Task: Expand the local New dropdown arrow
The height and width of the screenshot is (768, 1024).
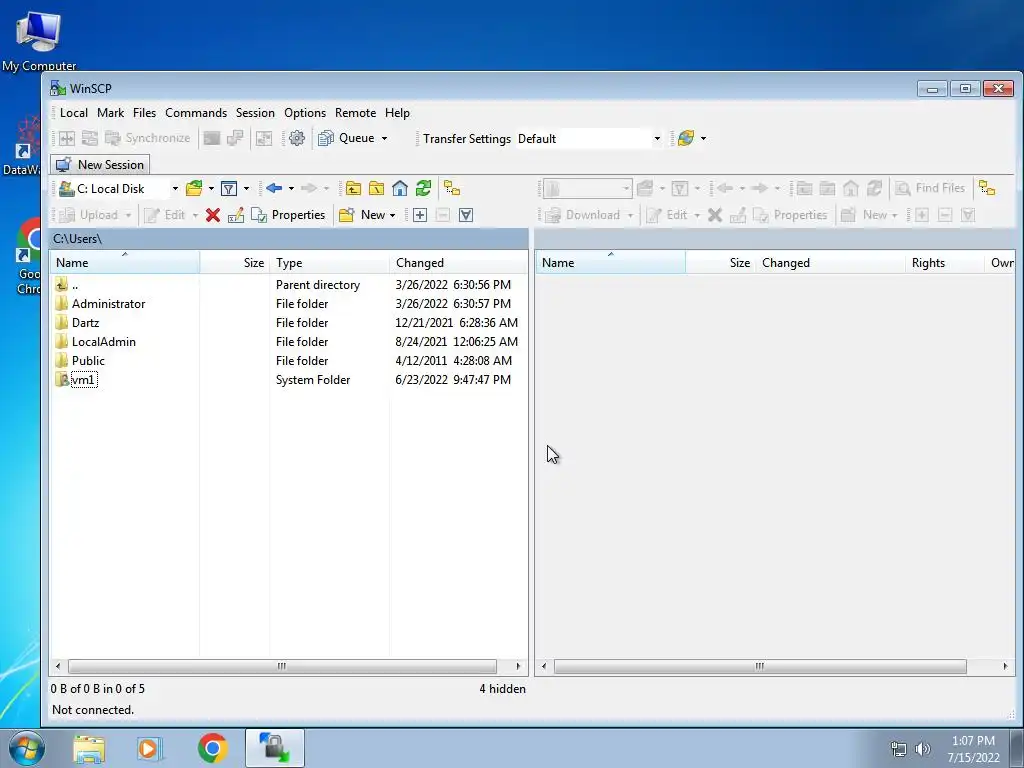Action: pos(392,215)
